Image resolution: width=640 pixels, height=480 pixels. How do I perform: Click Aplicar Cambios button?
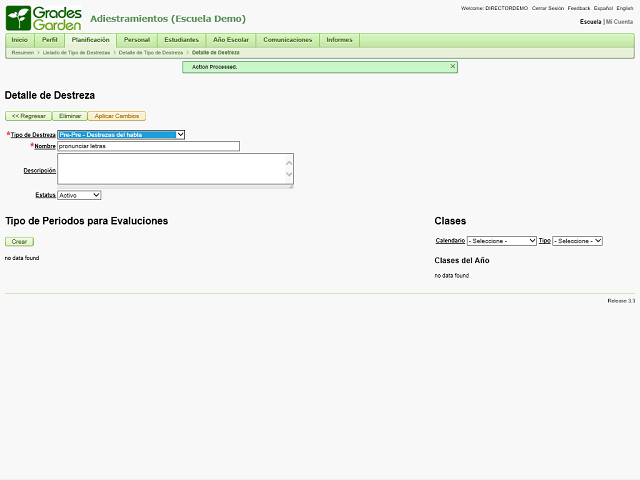117,116
